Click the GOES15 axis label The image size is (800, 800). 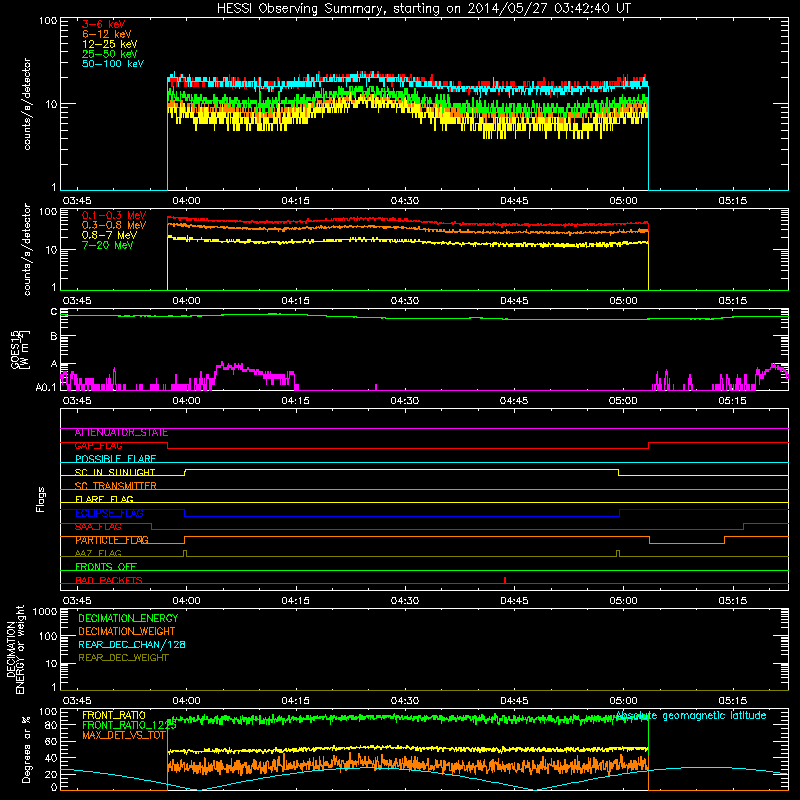(20, 349)
